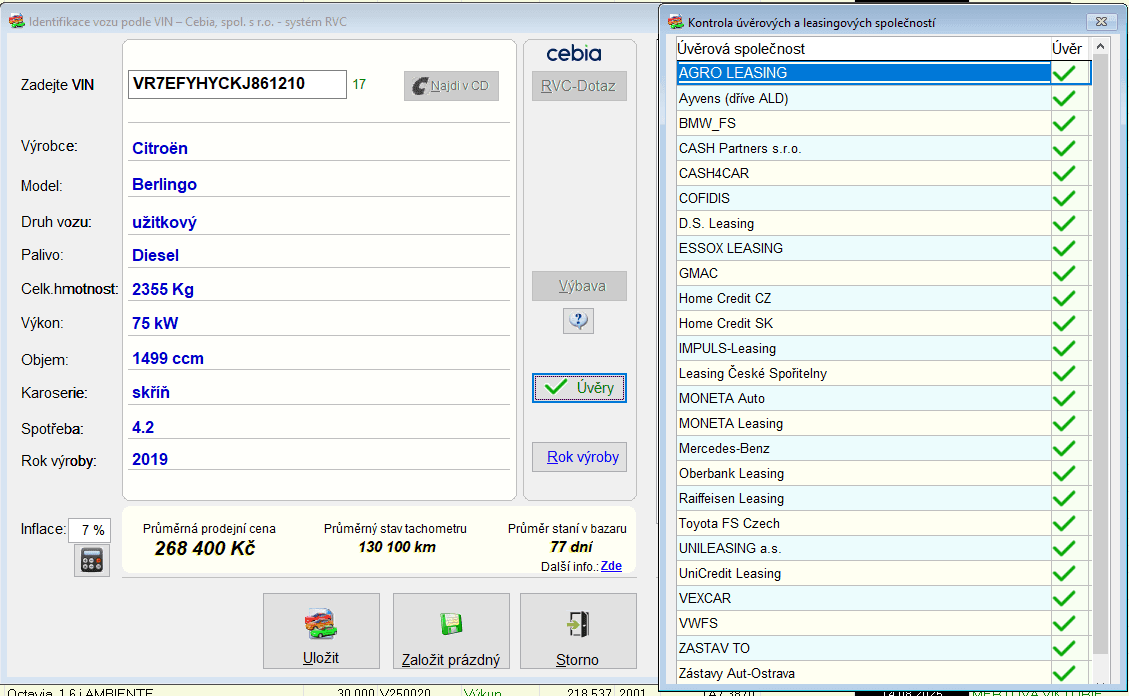Click the calculator icon below Inflace
Viewport: 1129px width, 696px height.
click(91, 560)
